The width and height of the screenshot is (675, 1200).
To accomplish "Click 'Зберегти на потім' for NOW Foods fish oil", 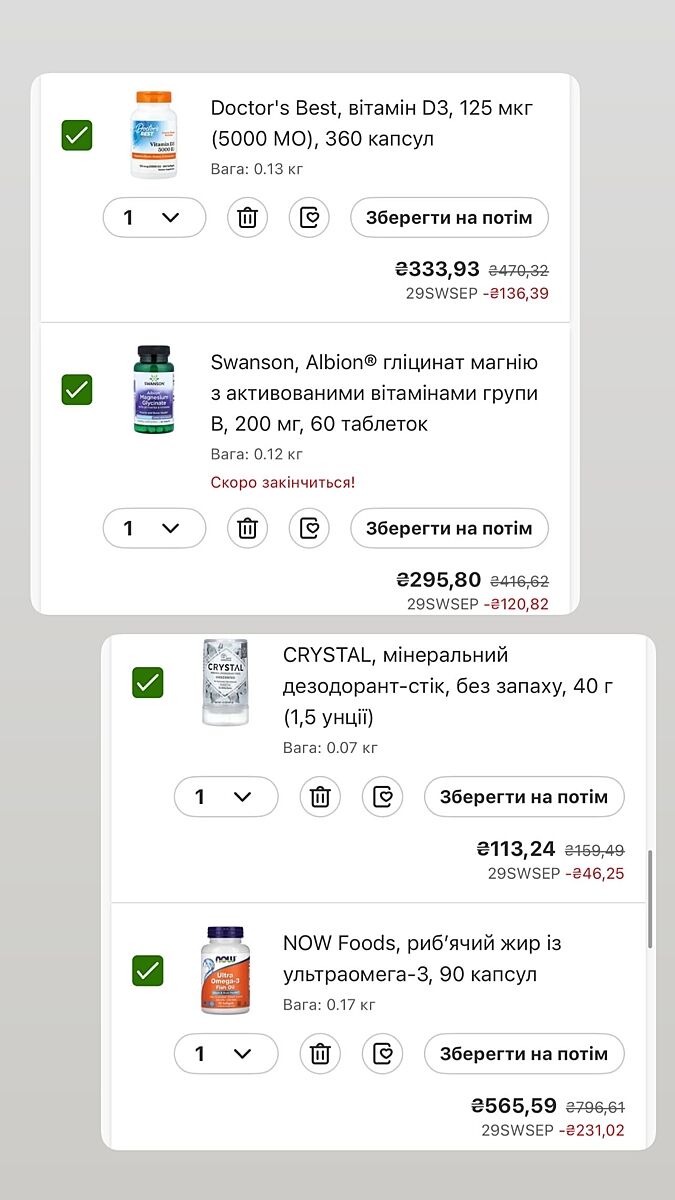I will [524, 1053].
